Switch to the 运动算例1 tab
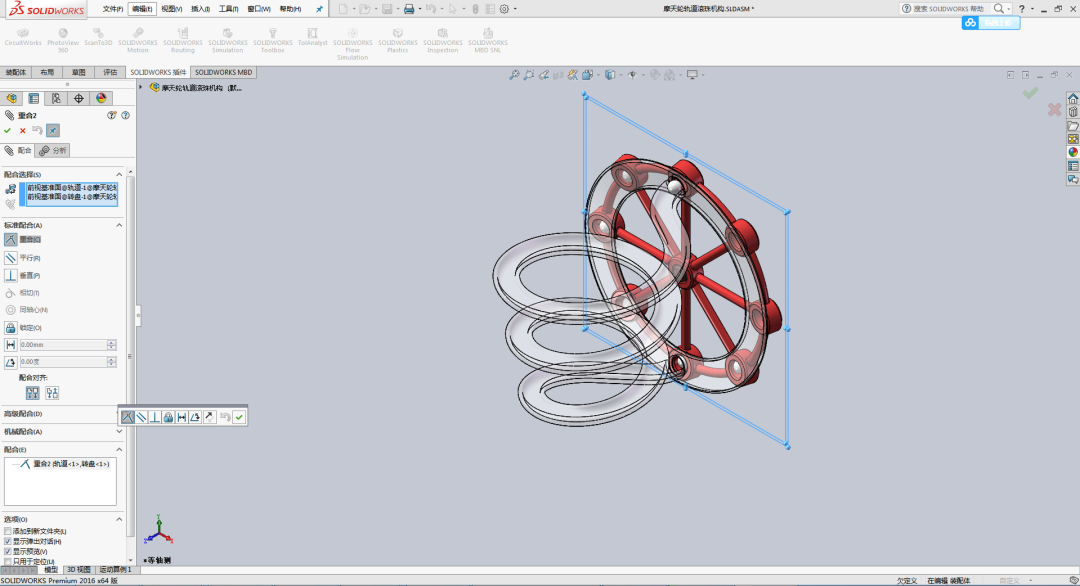 click(114, 570)
